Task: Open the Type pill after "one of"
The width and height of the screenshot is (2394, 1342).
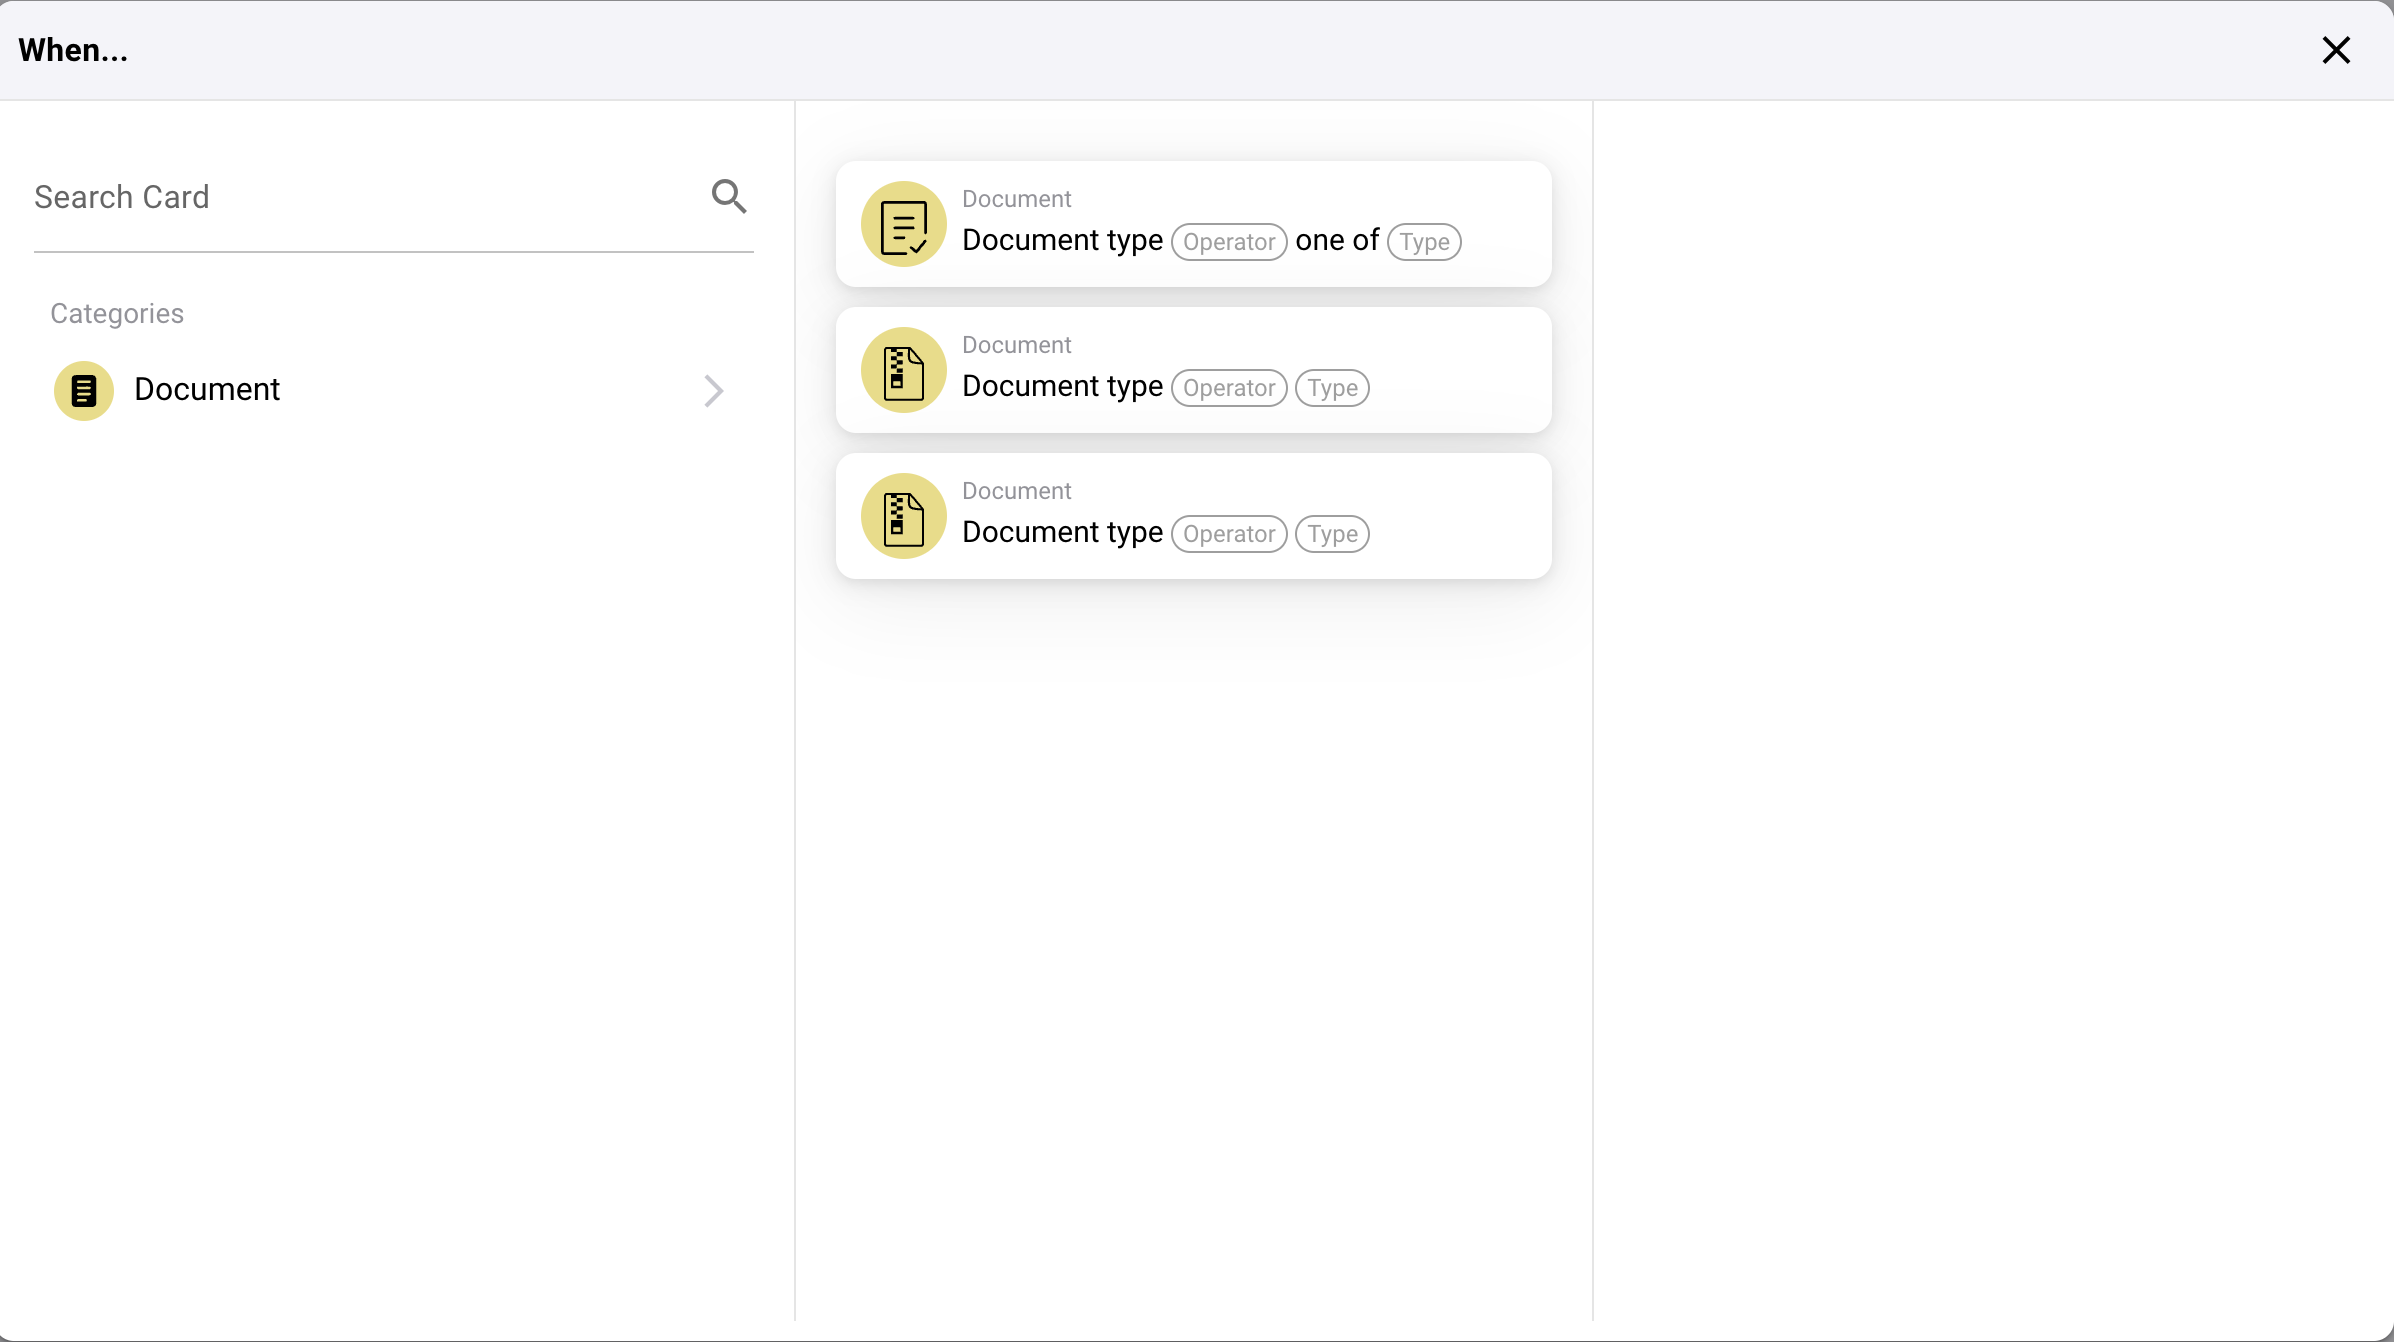Action: 1424,242
